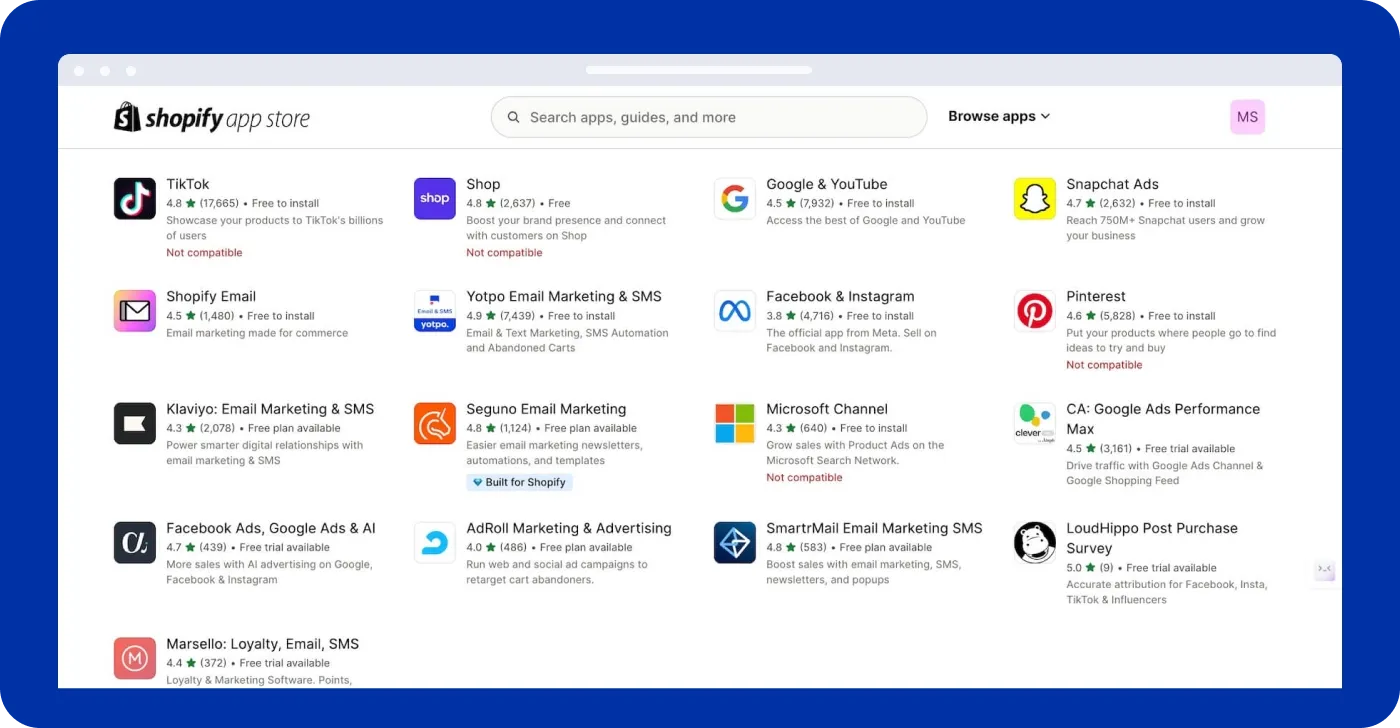Screen dimensions: 1400x728
Task: Open the MS user account avatar
Action: (1247, 117)
